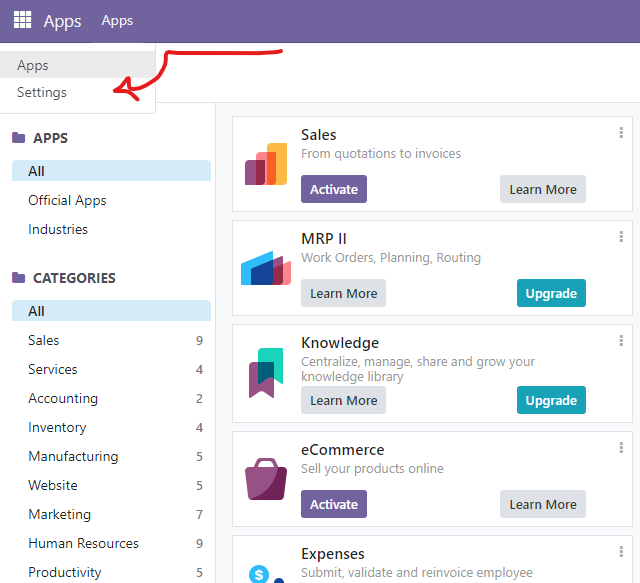This screenshot has width=640, height=583.
Task: Click Learn More on the Sales card
Action: (x=543, y=189)
